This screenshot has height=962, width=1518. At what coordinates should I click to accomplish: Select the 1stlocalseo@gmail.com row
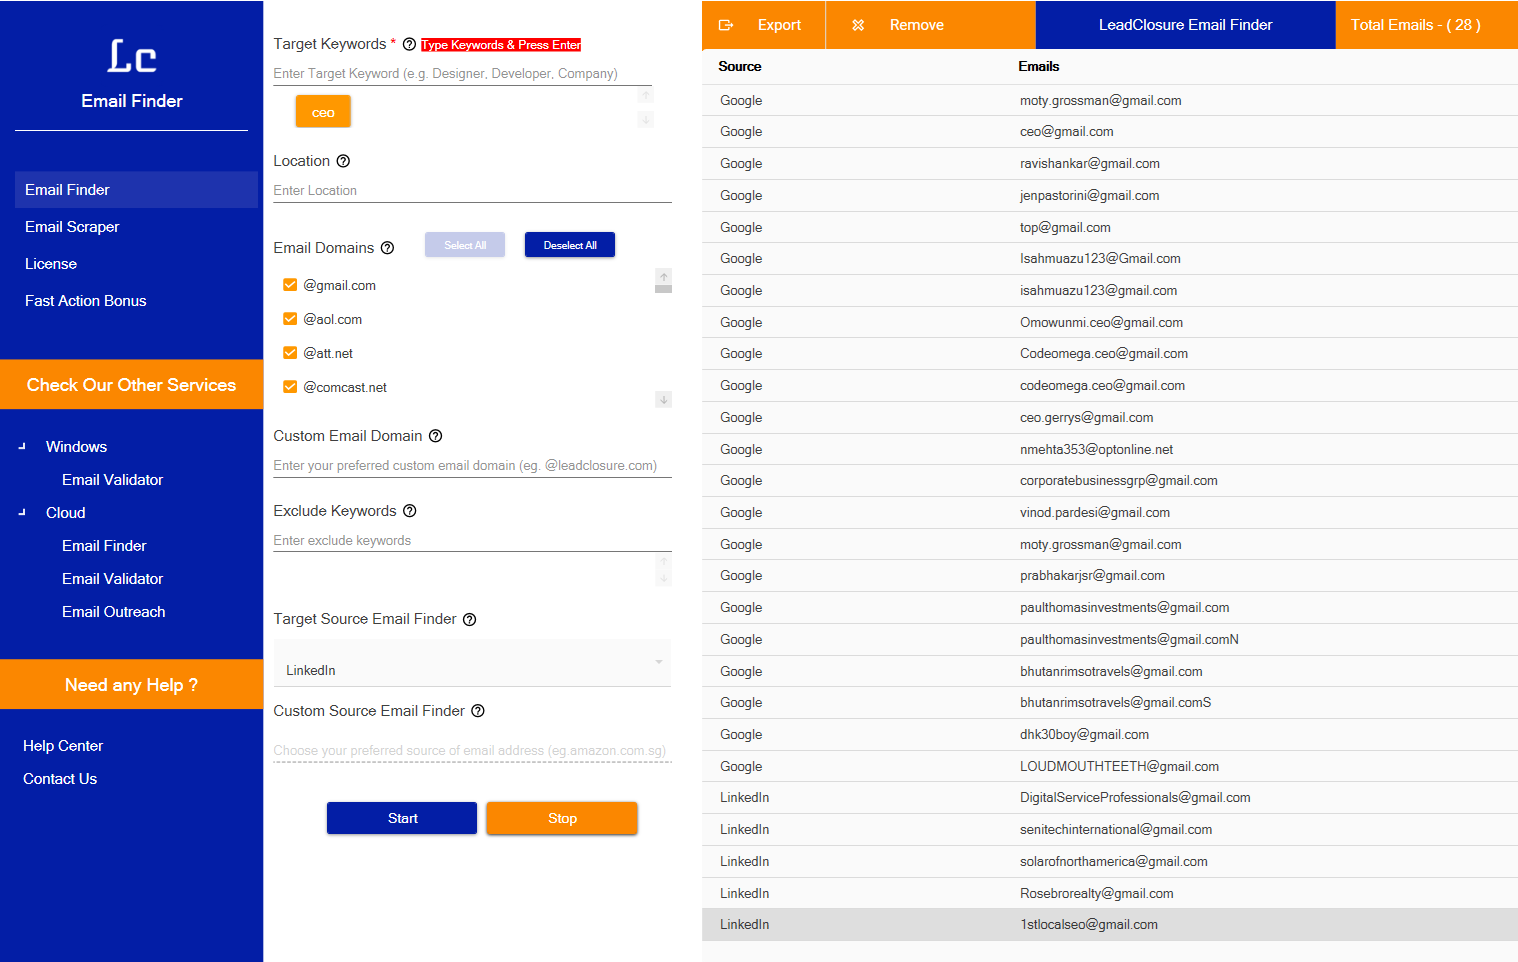(1110, 925)
